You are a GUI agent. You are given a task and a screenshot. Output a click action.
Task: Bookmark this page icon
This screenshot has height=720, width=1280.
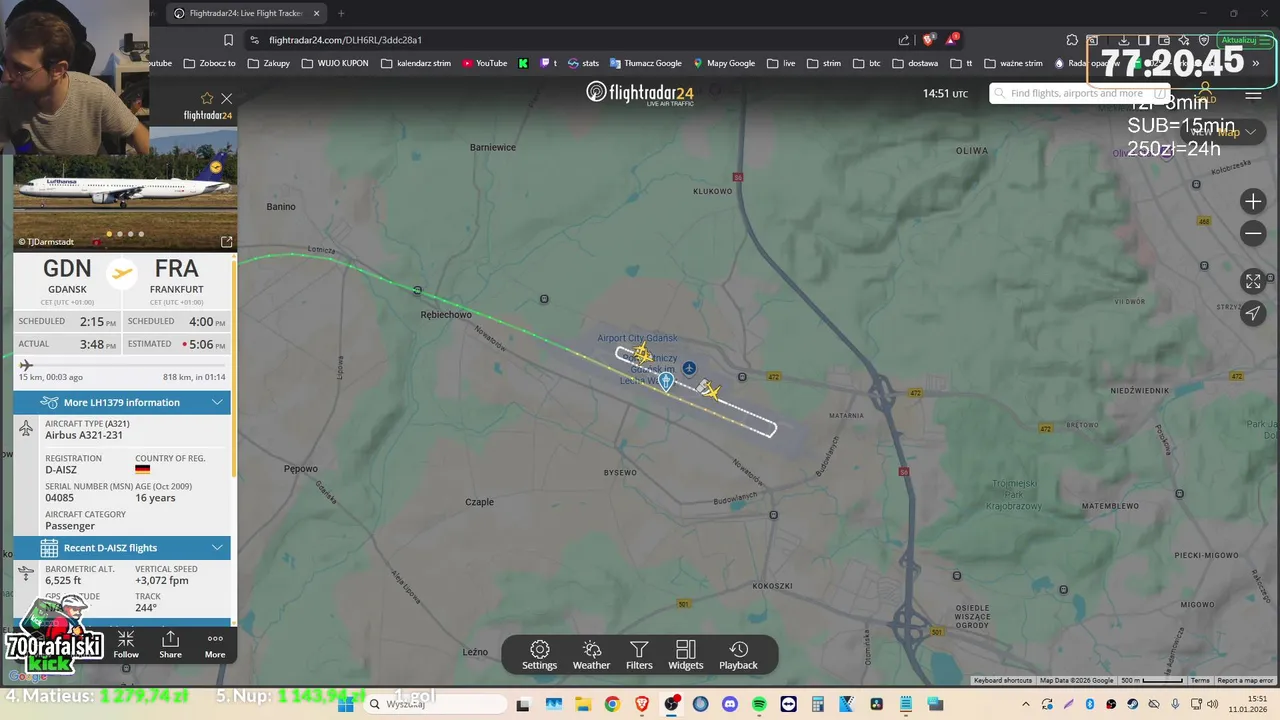click(x=228, y=40)
